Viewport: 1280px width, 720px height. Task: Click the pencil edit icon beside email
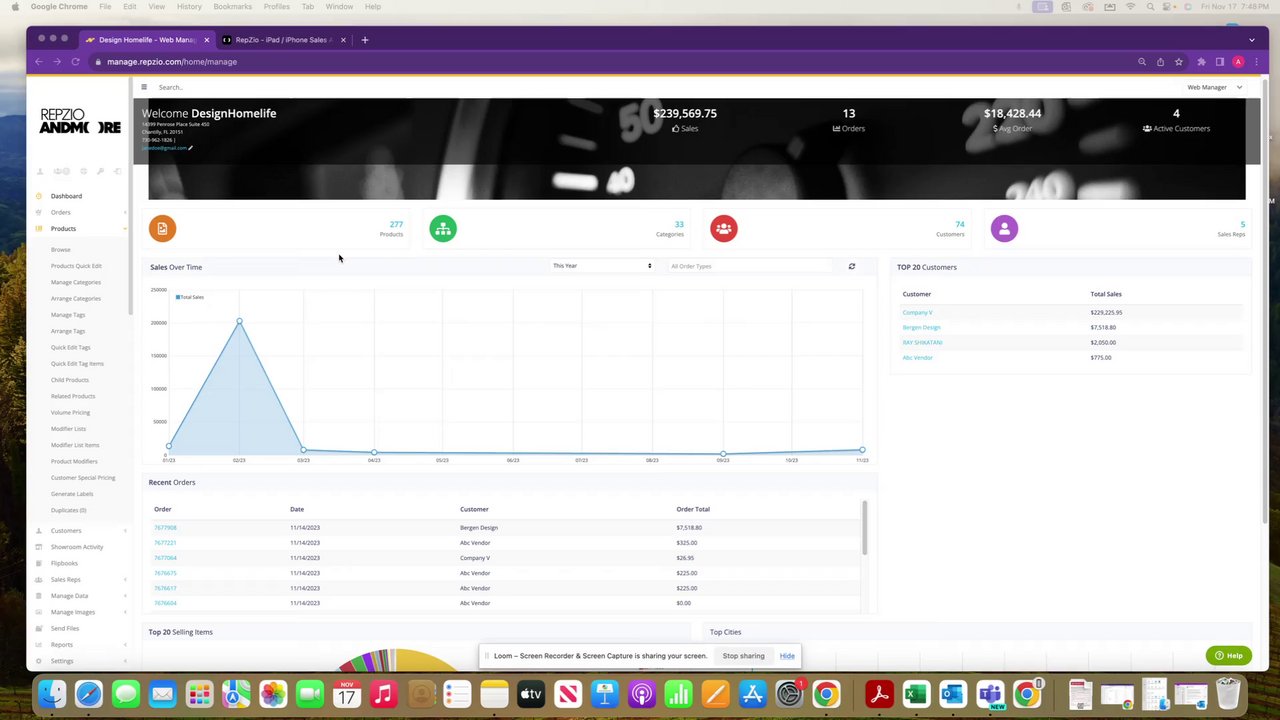click(x=190, y=148)
